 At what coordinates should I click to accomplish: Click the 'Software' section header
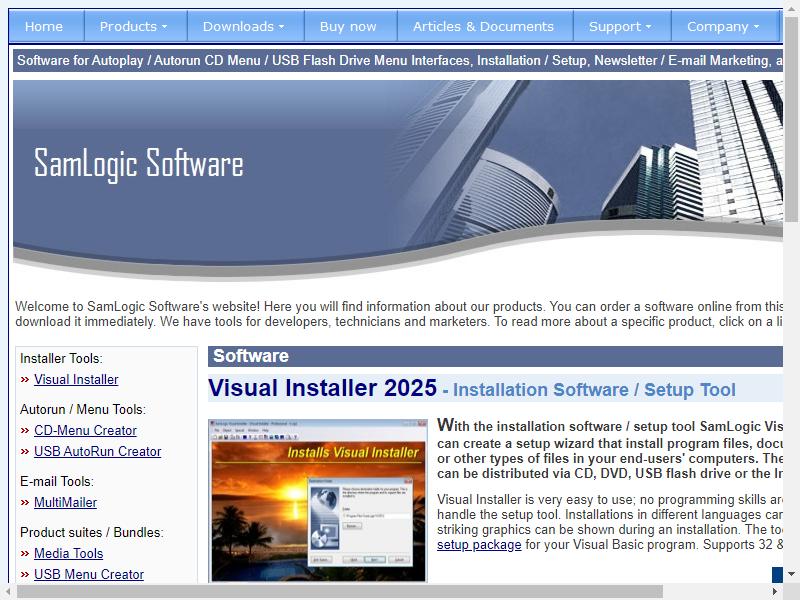(251, 356)
